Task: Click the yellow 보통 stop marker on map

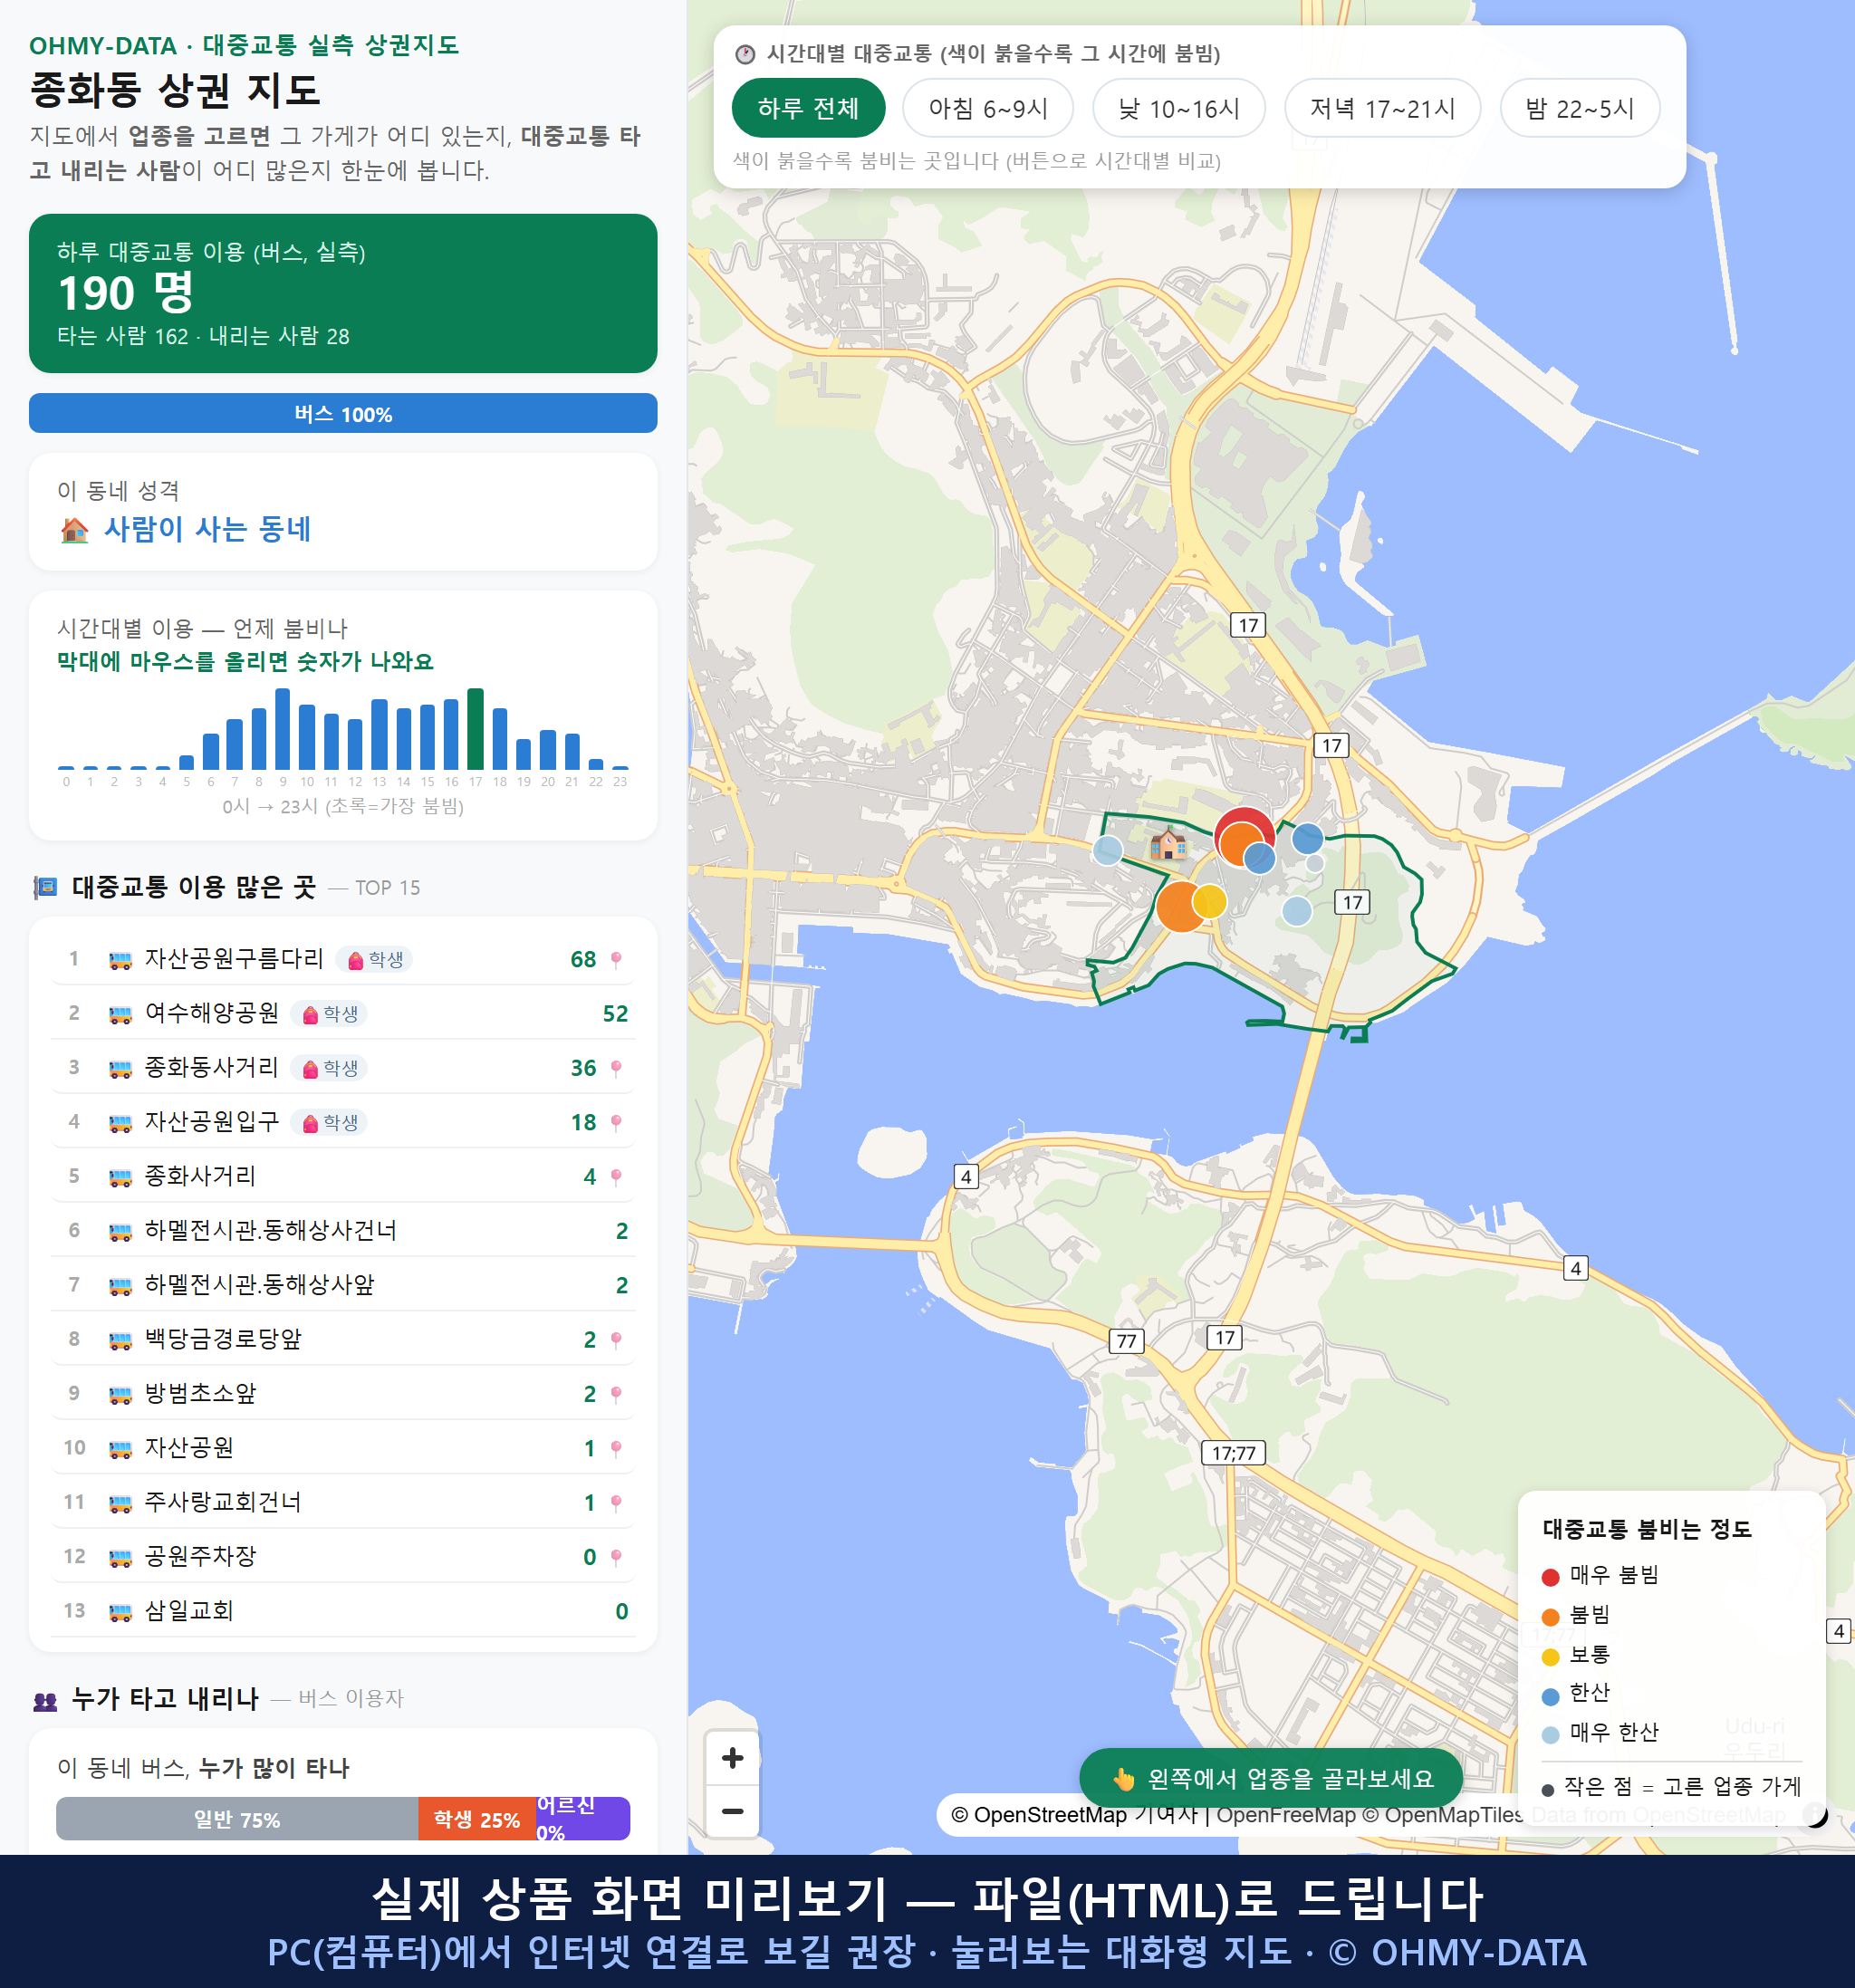Action: [1209, 901]
